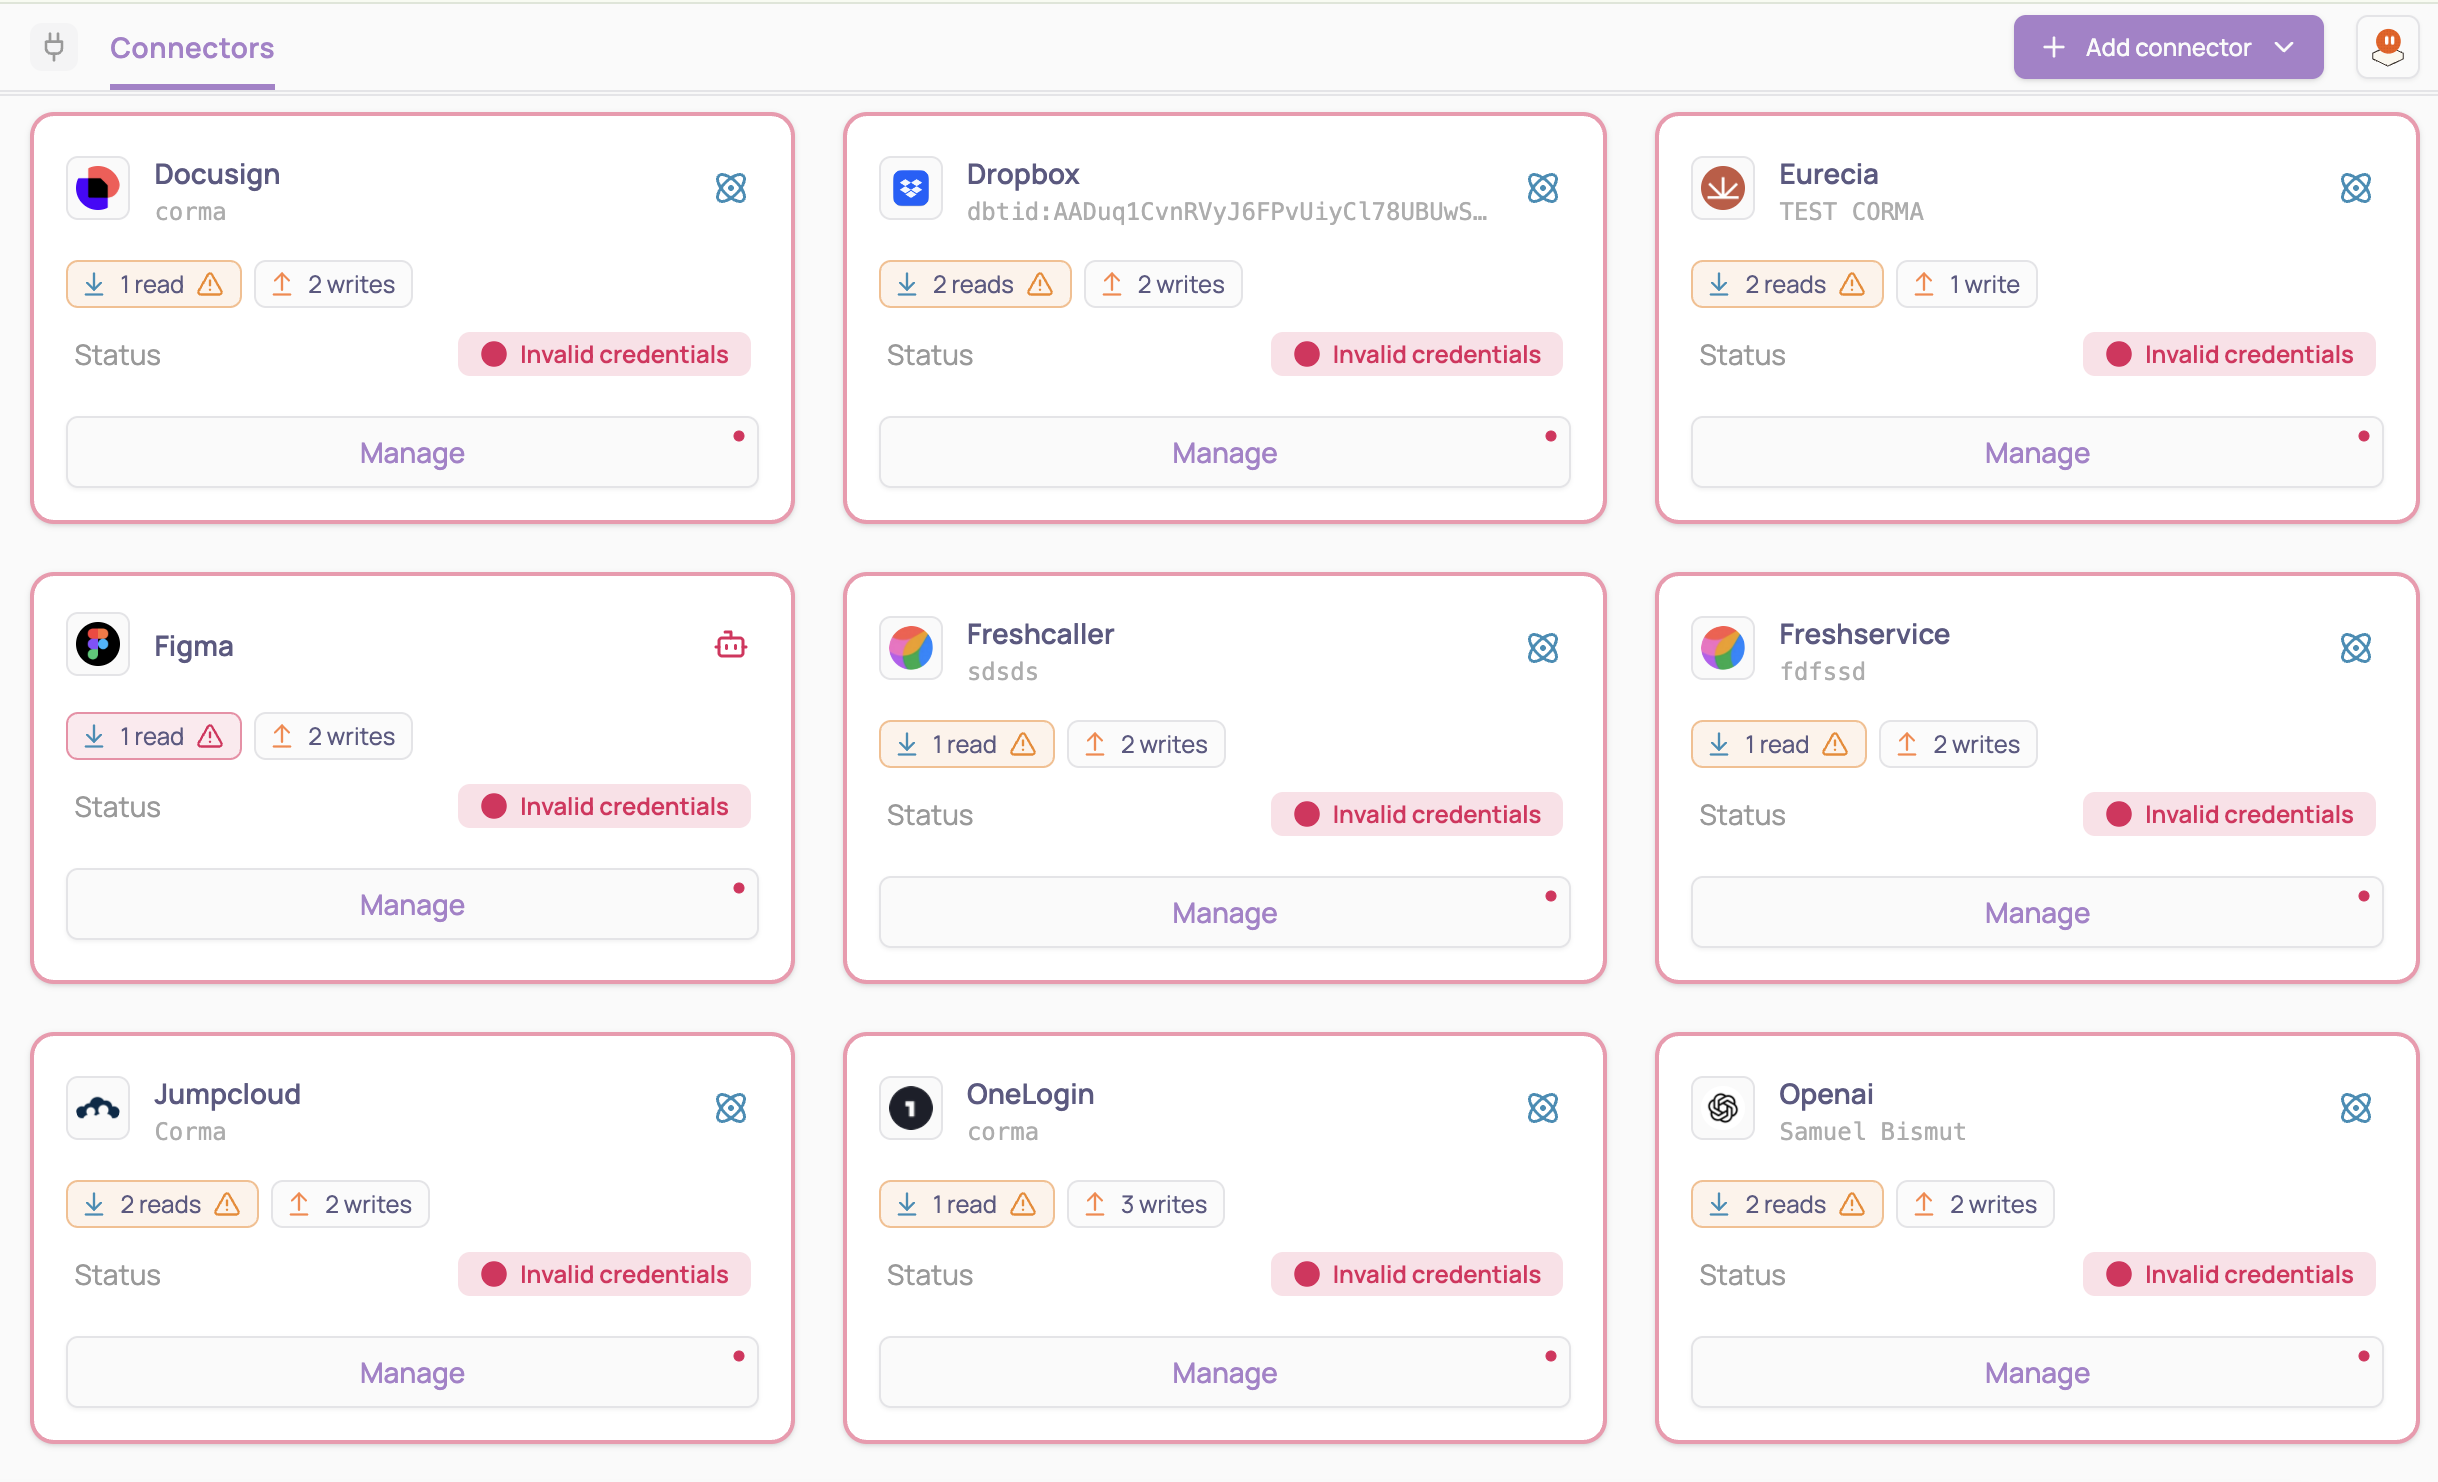
Task: Click the Dropbox logo icon
Action: click(x=911, y=188)
